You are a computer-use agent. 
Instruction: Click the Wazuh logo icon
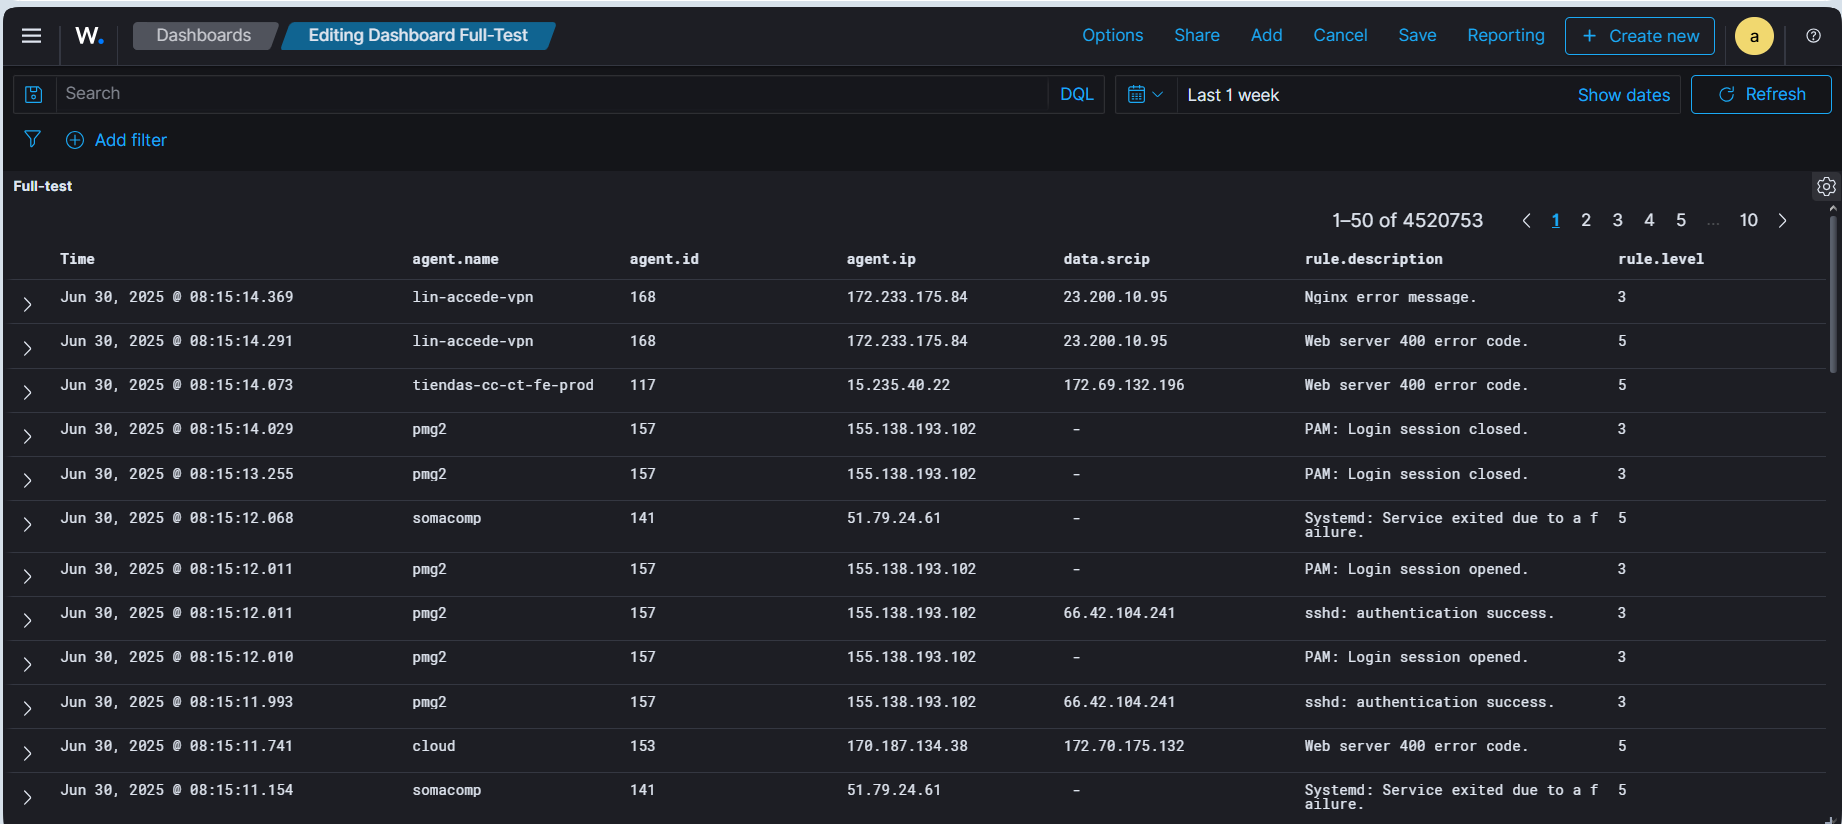(89, 36)
